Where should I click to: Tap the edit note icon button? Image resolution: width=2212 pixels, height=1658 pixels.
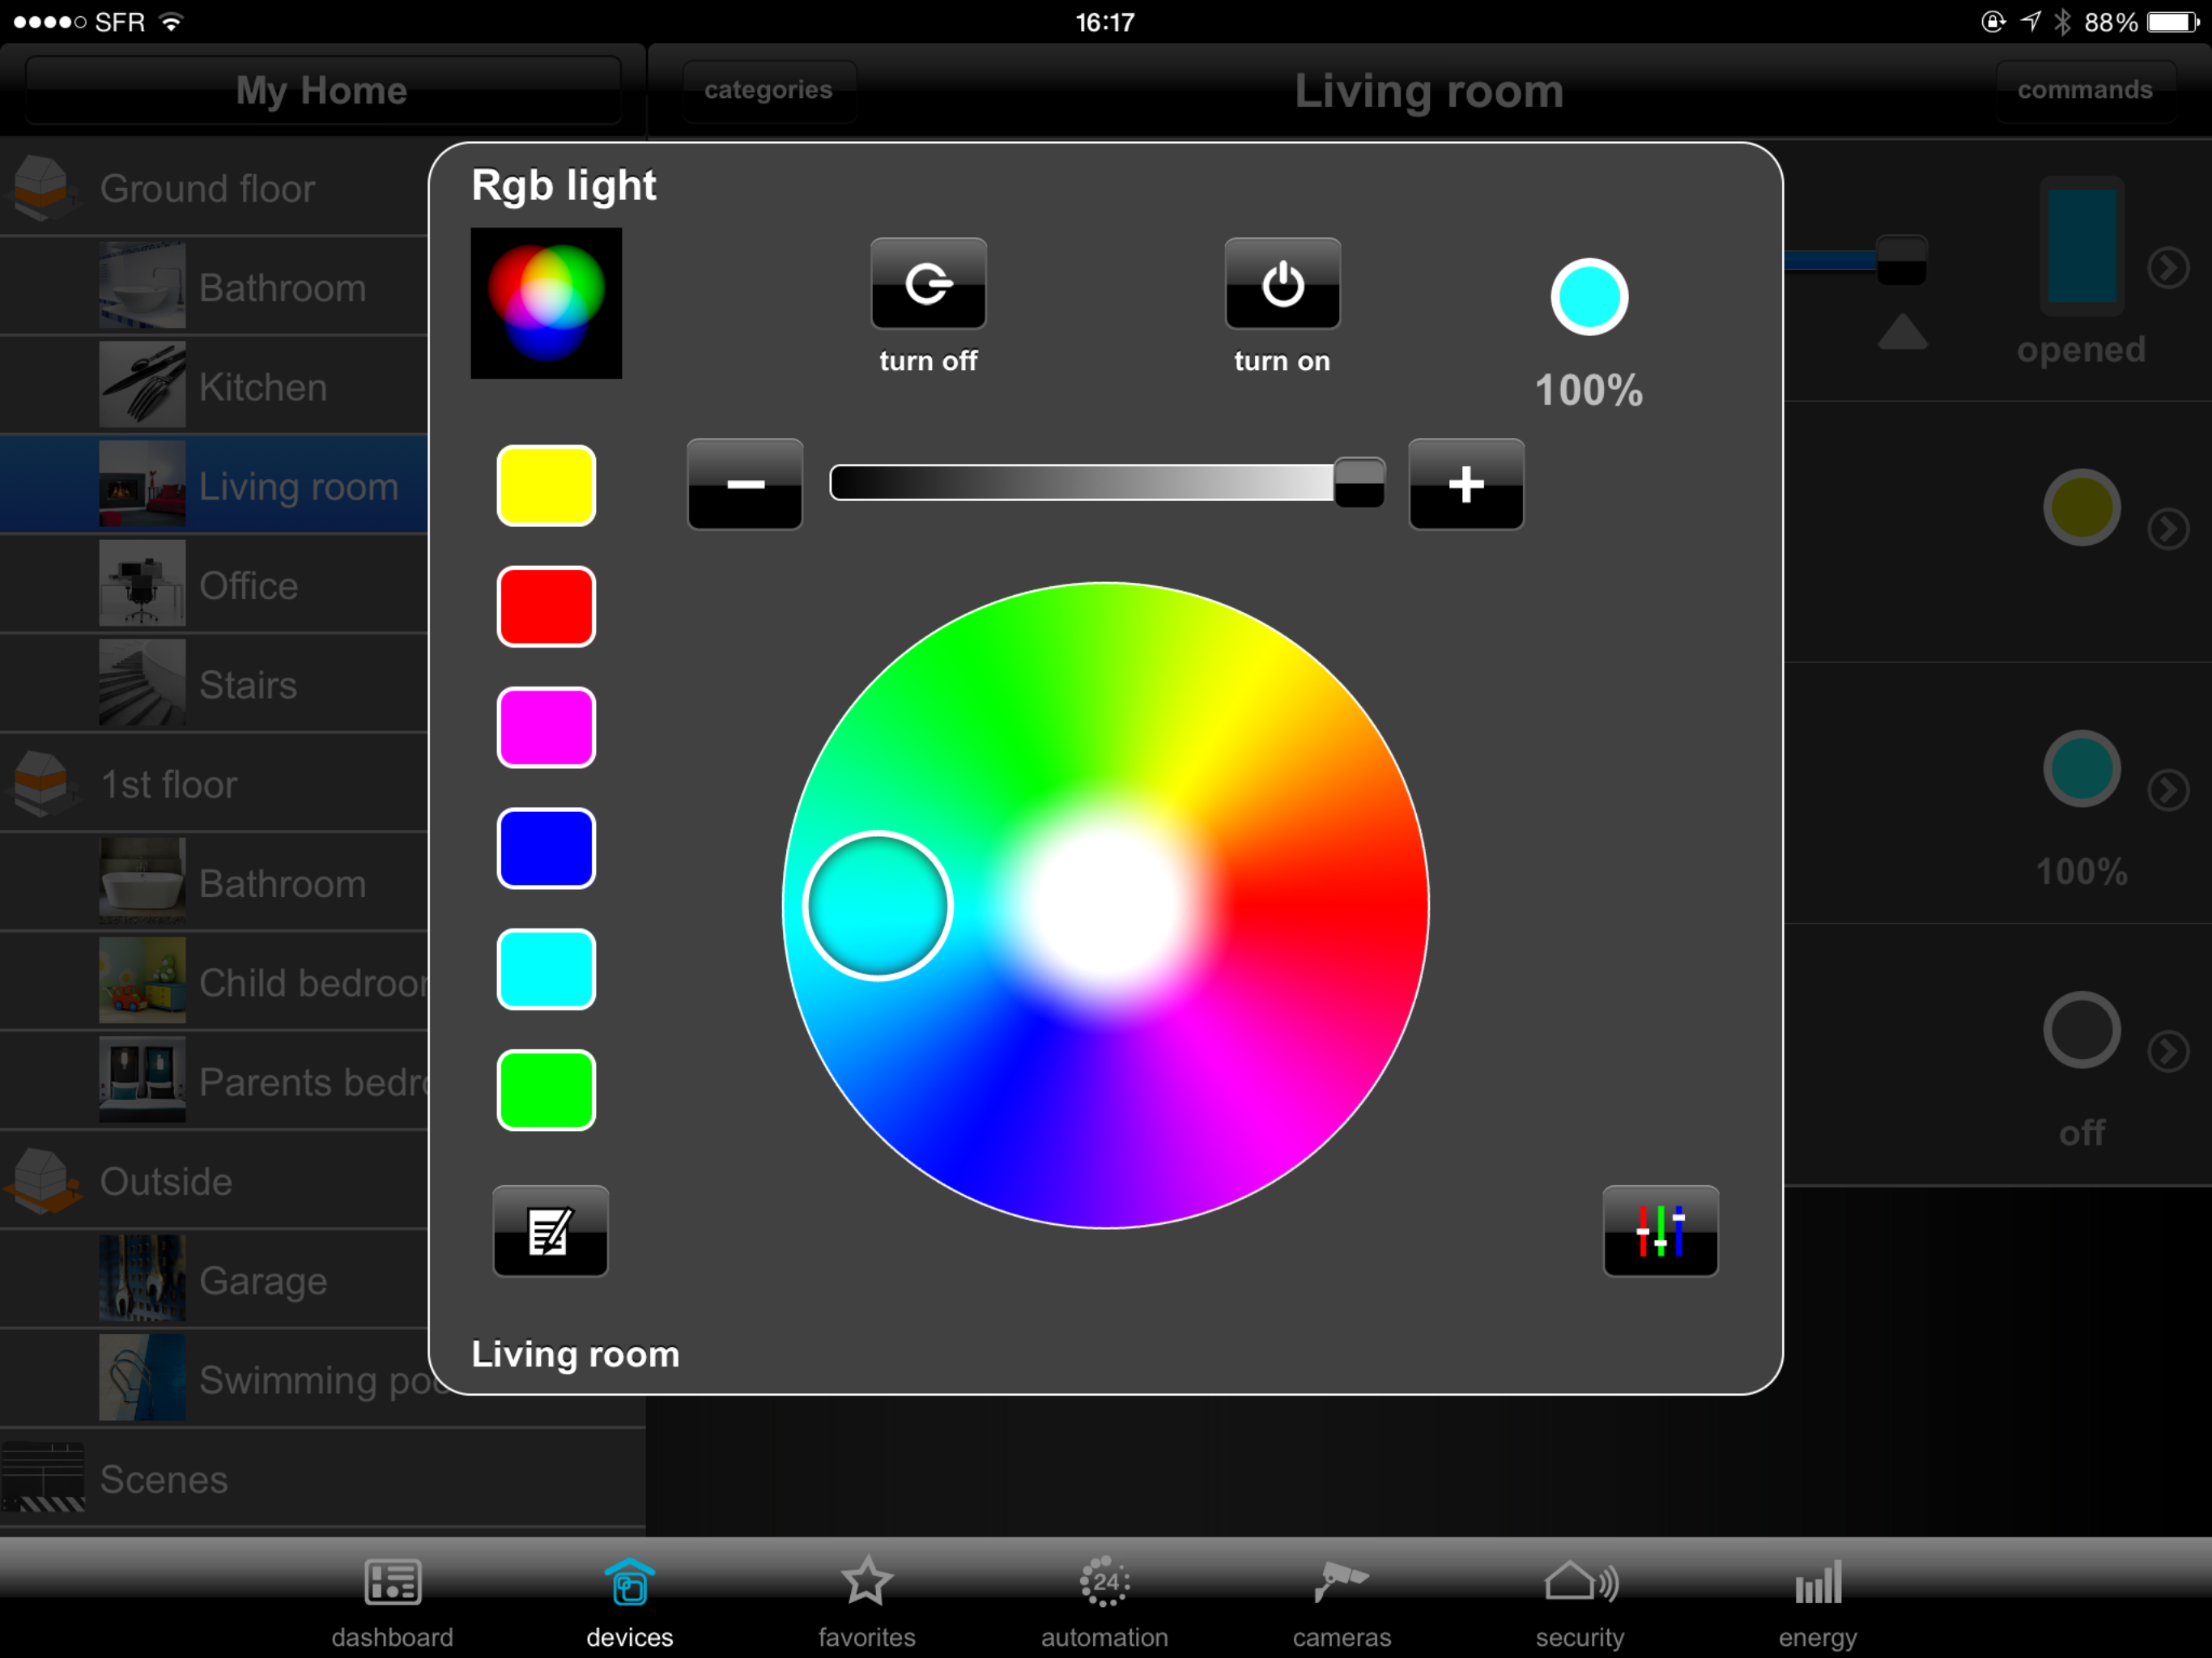[x=550, y=1231]
